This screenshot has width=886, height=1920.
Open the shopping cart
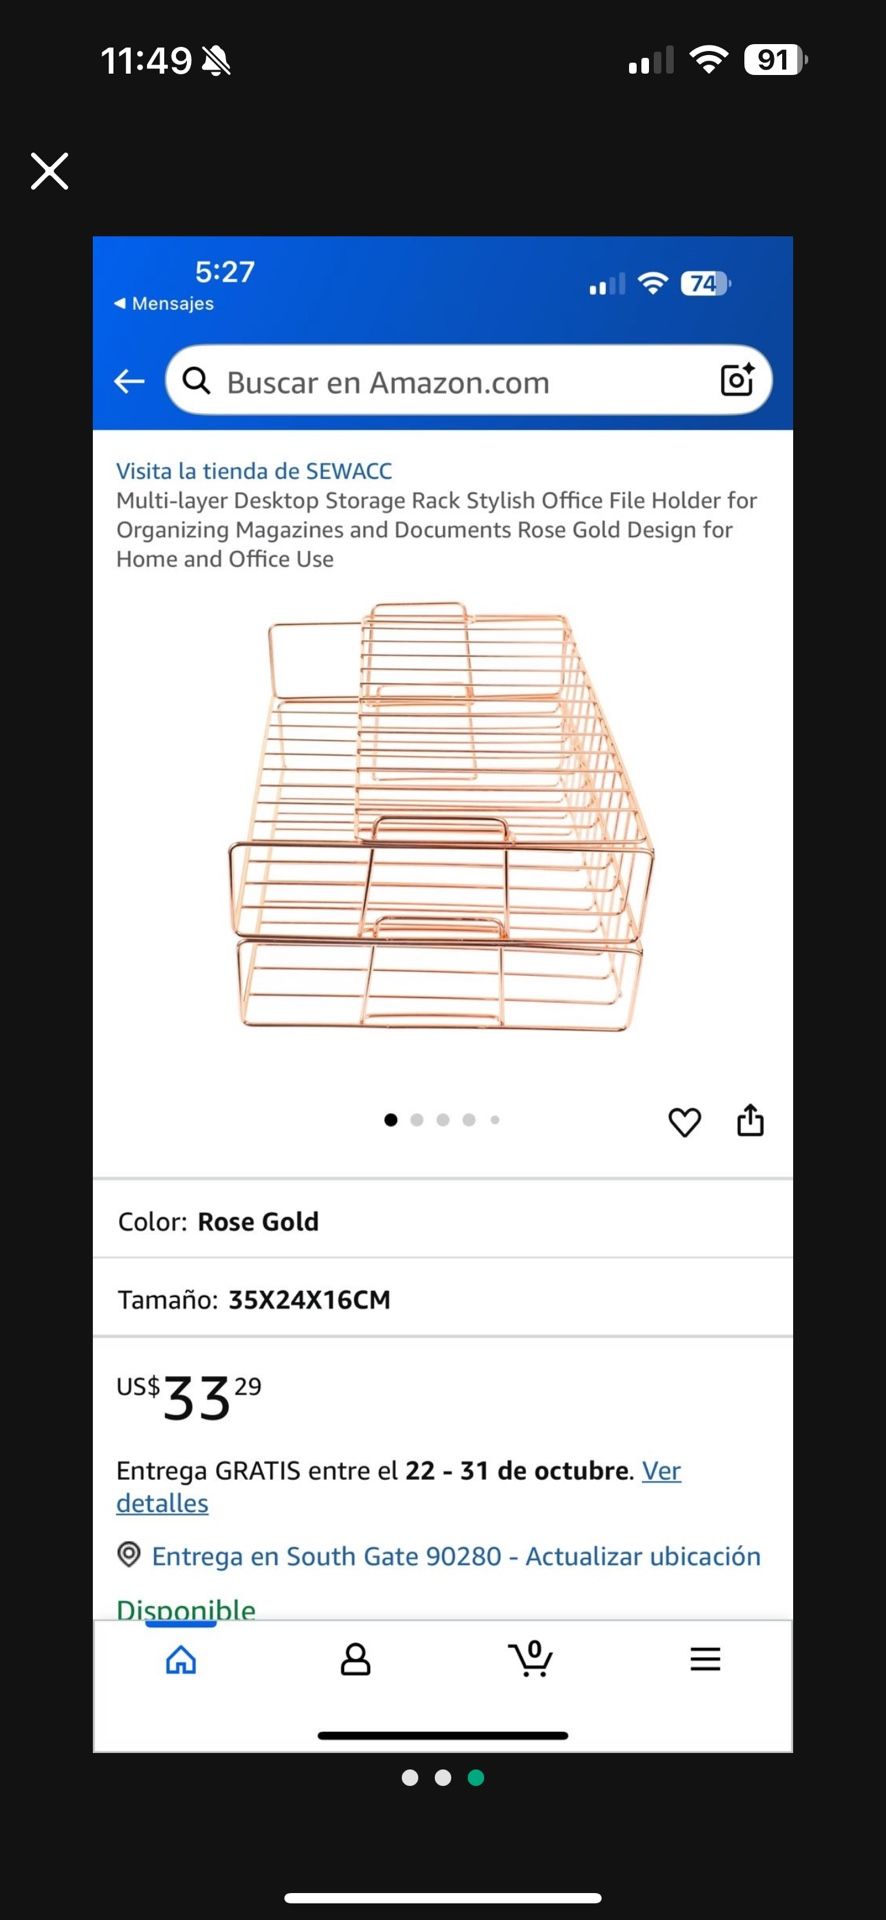click(531, 1659)
